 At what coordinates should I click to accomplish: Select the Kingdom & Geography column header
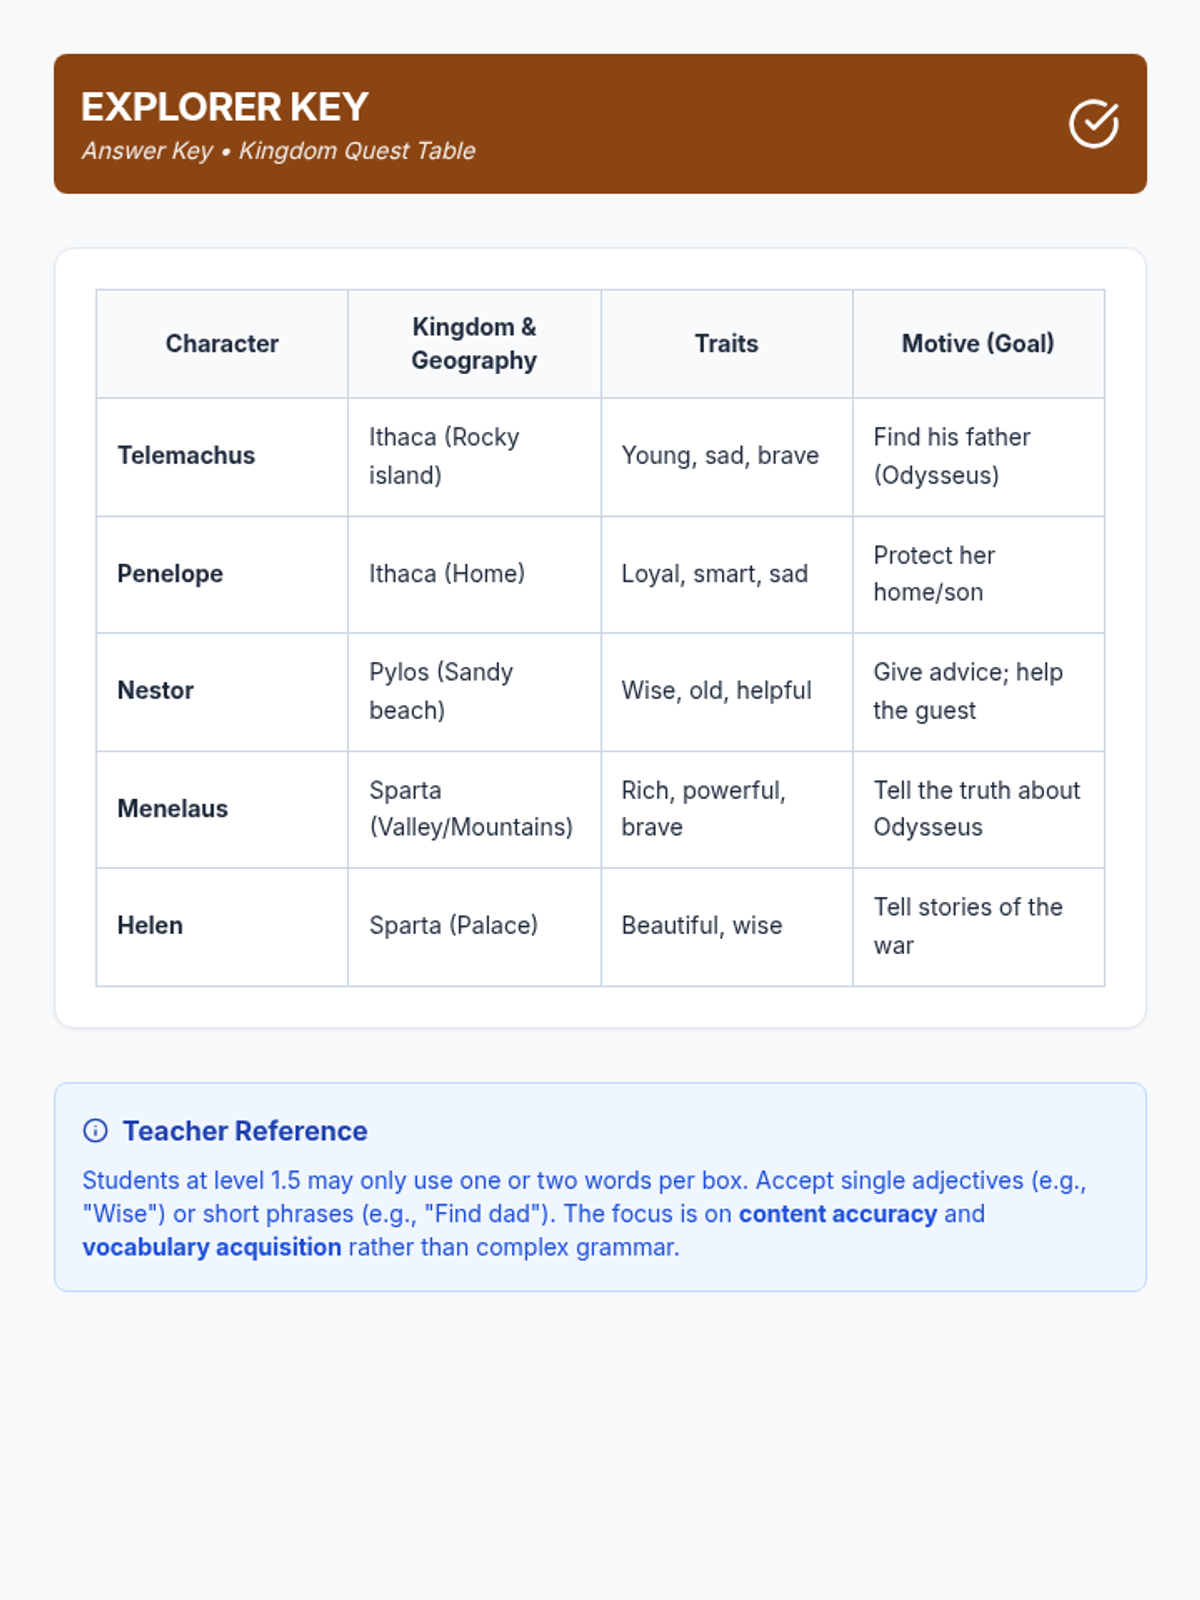tap(474, 344)
